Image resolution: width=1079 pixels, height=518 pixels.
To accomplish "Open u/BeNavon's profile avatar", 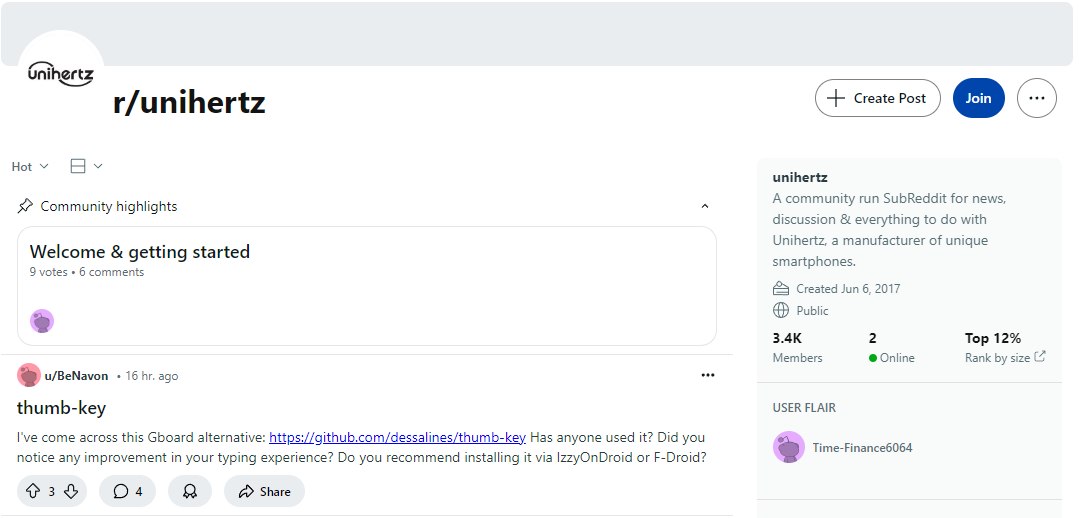I will pos(29,375).
